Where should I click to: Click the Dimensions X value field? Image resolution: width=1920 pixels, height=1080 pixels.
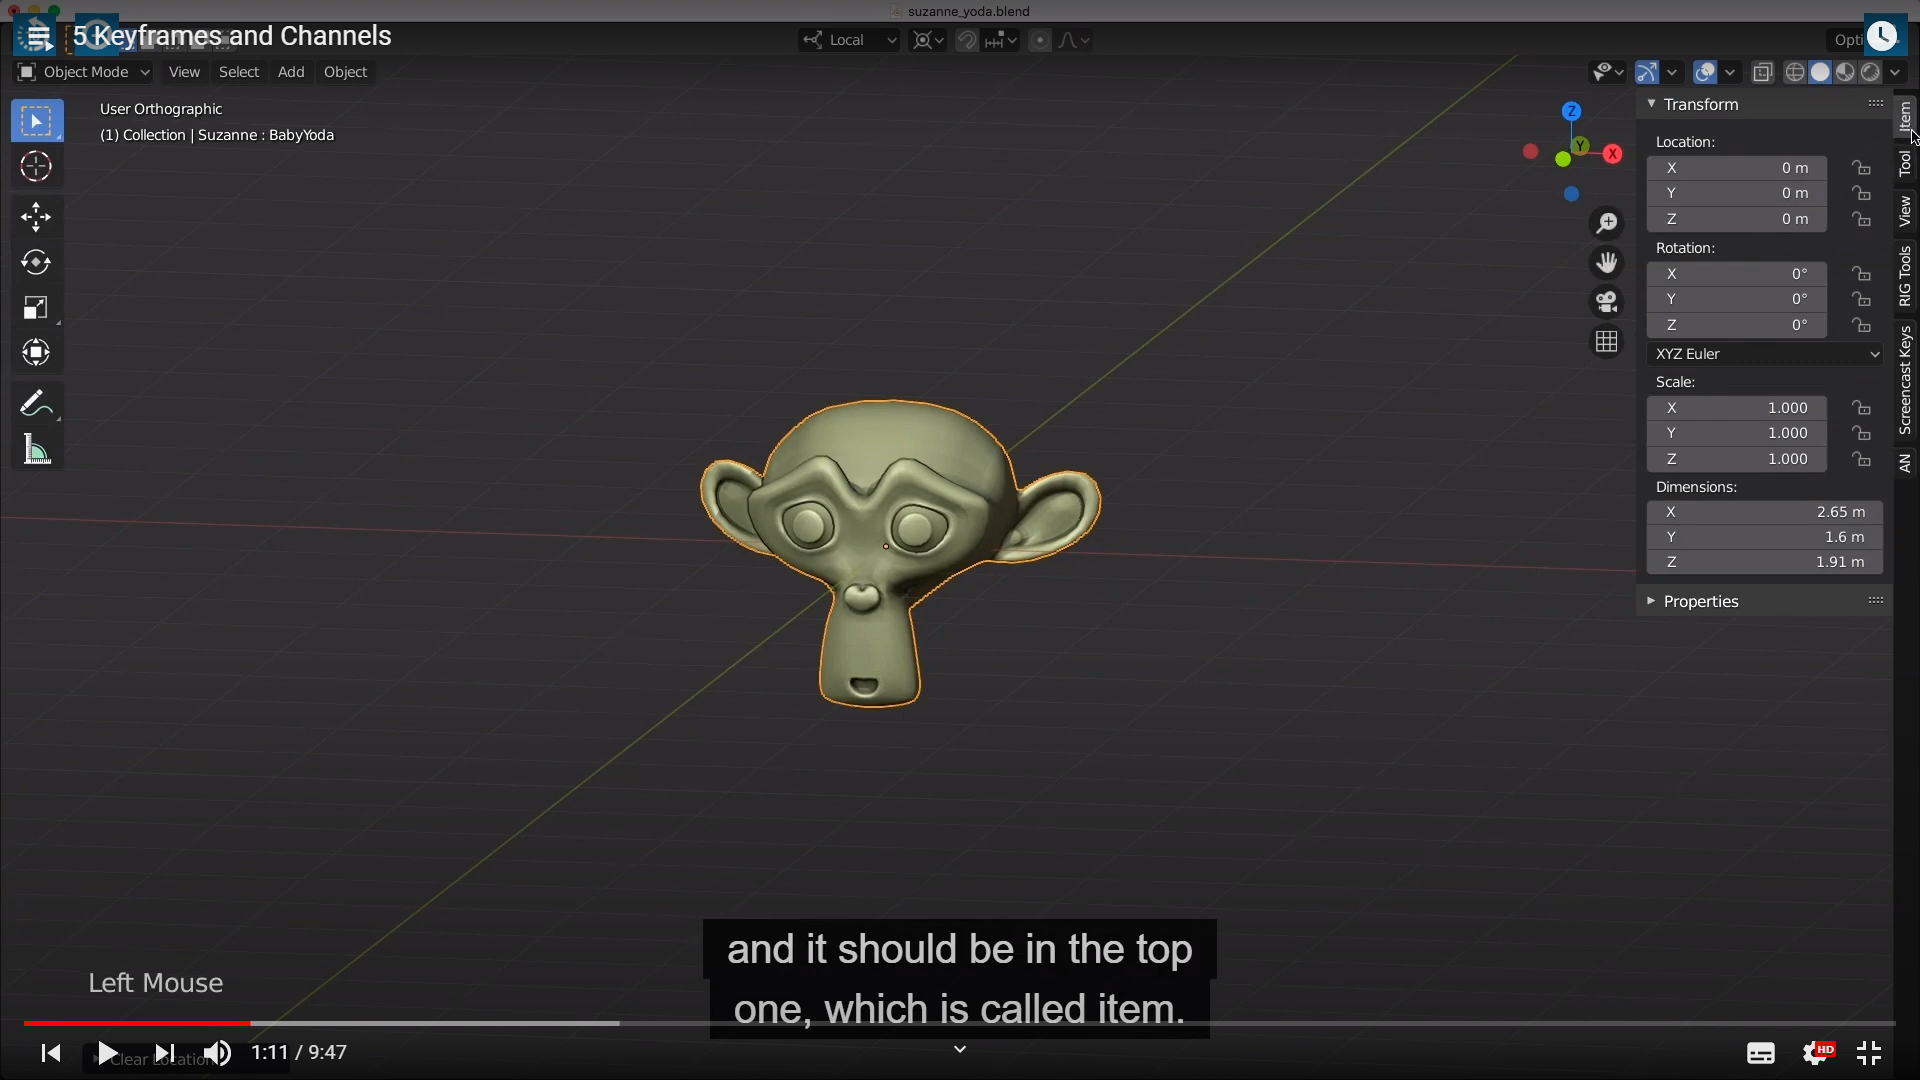[1765, 512]
